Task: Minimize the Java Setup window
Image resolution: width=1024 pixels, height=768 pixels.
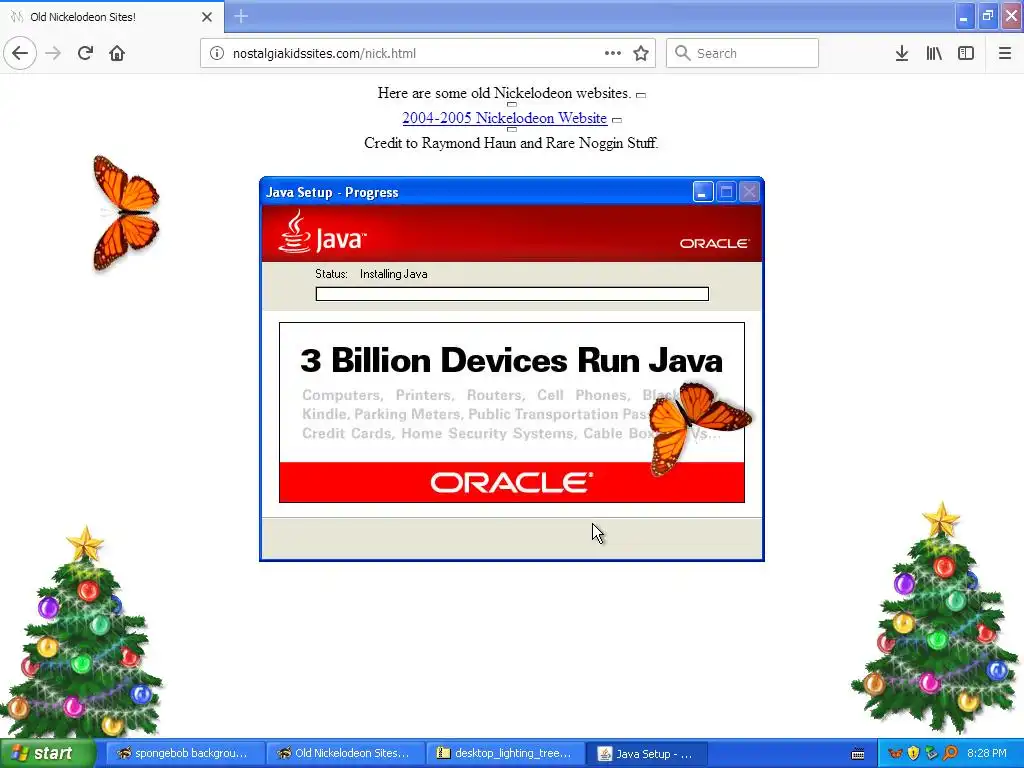Action: tap(703, 192)
